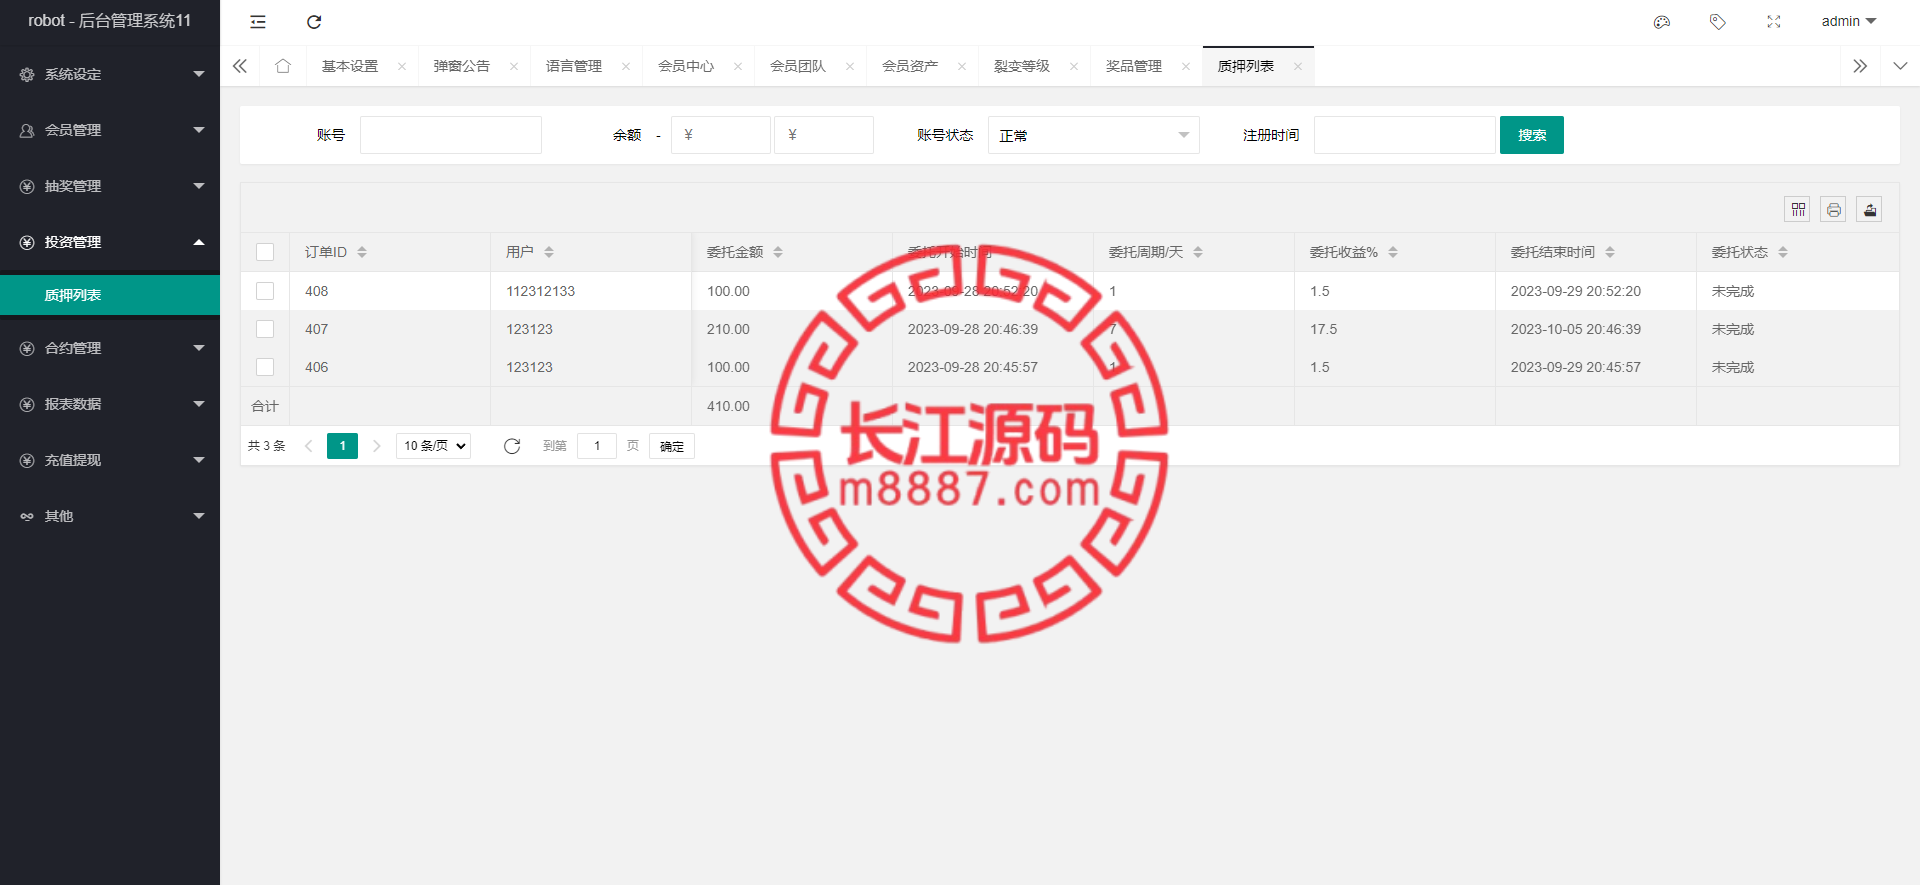This screenshot has height=885, width=1920.
Task: Toggle the sidebar collapse icon
Action: click(258, 22)
